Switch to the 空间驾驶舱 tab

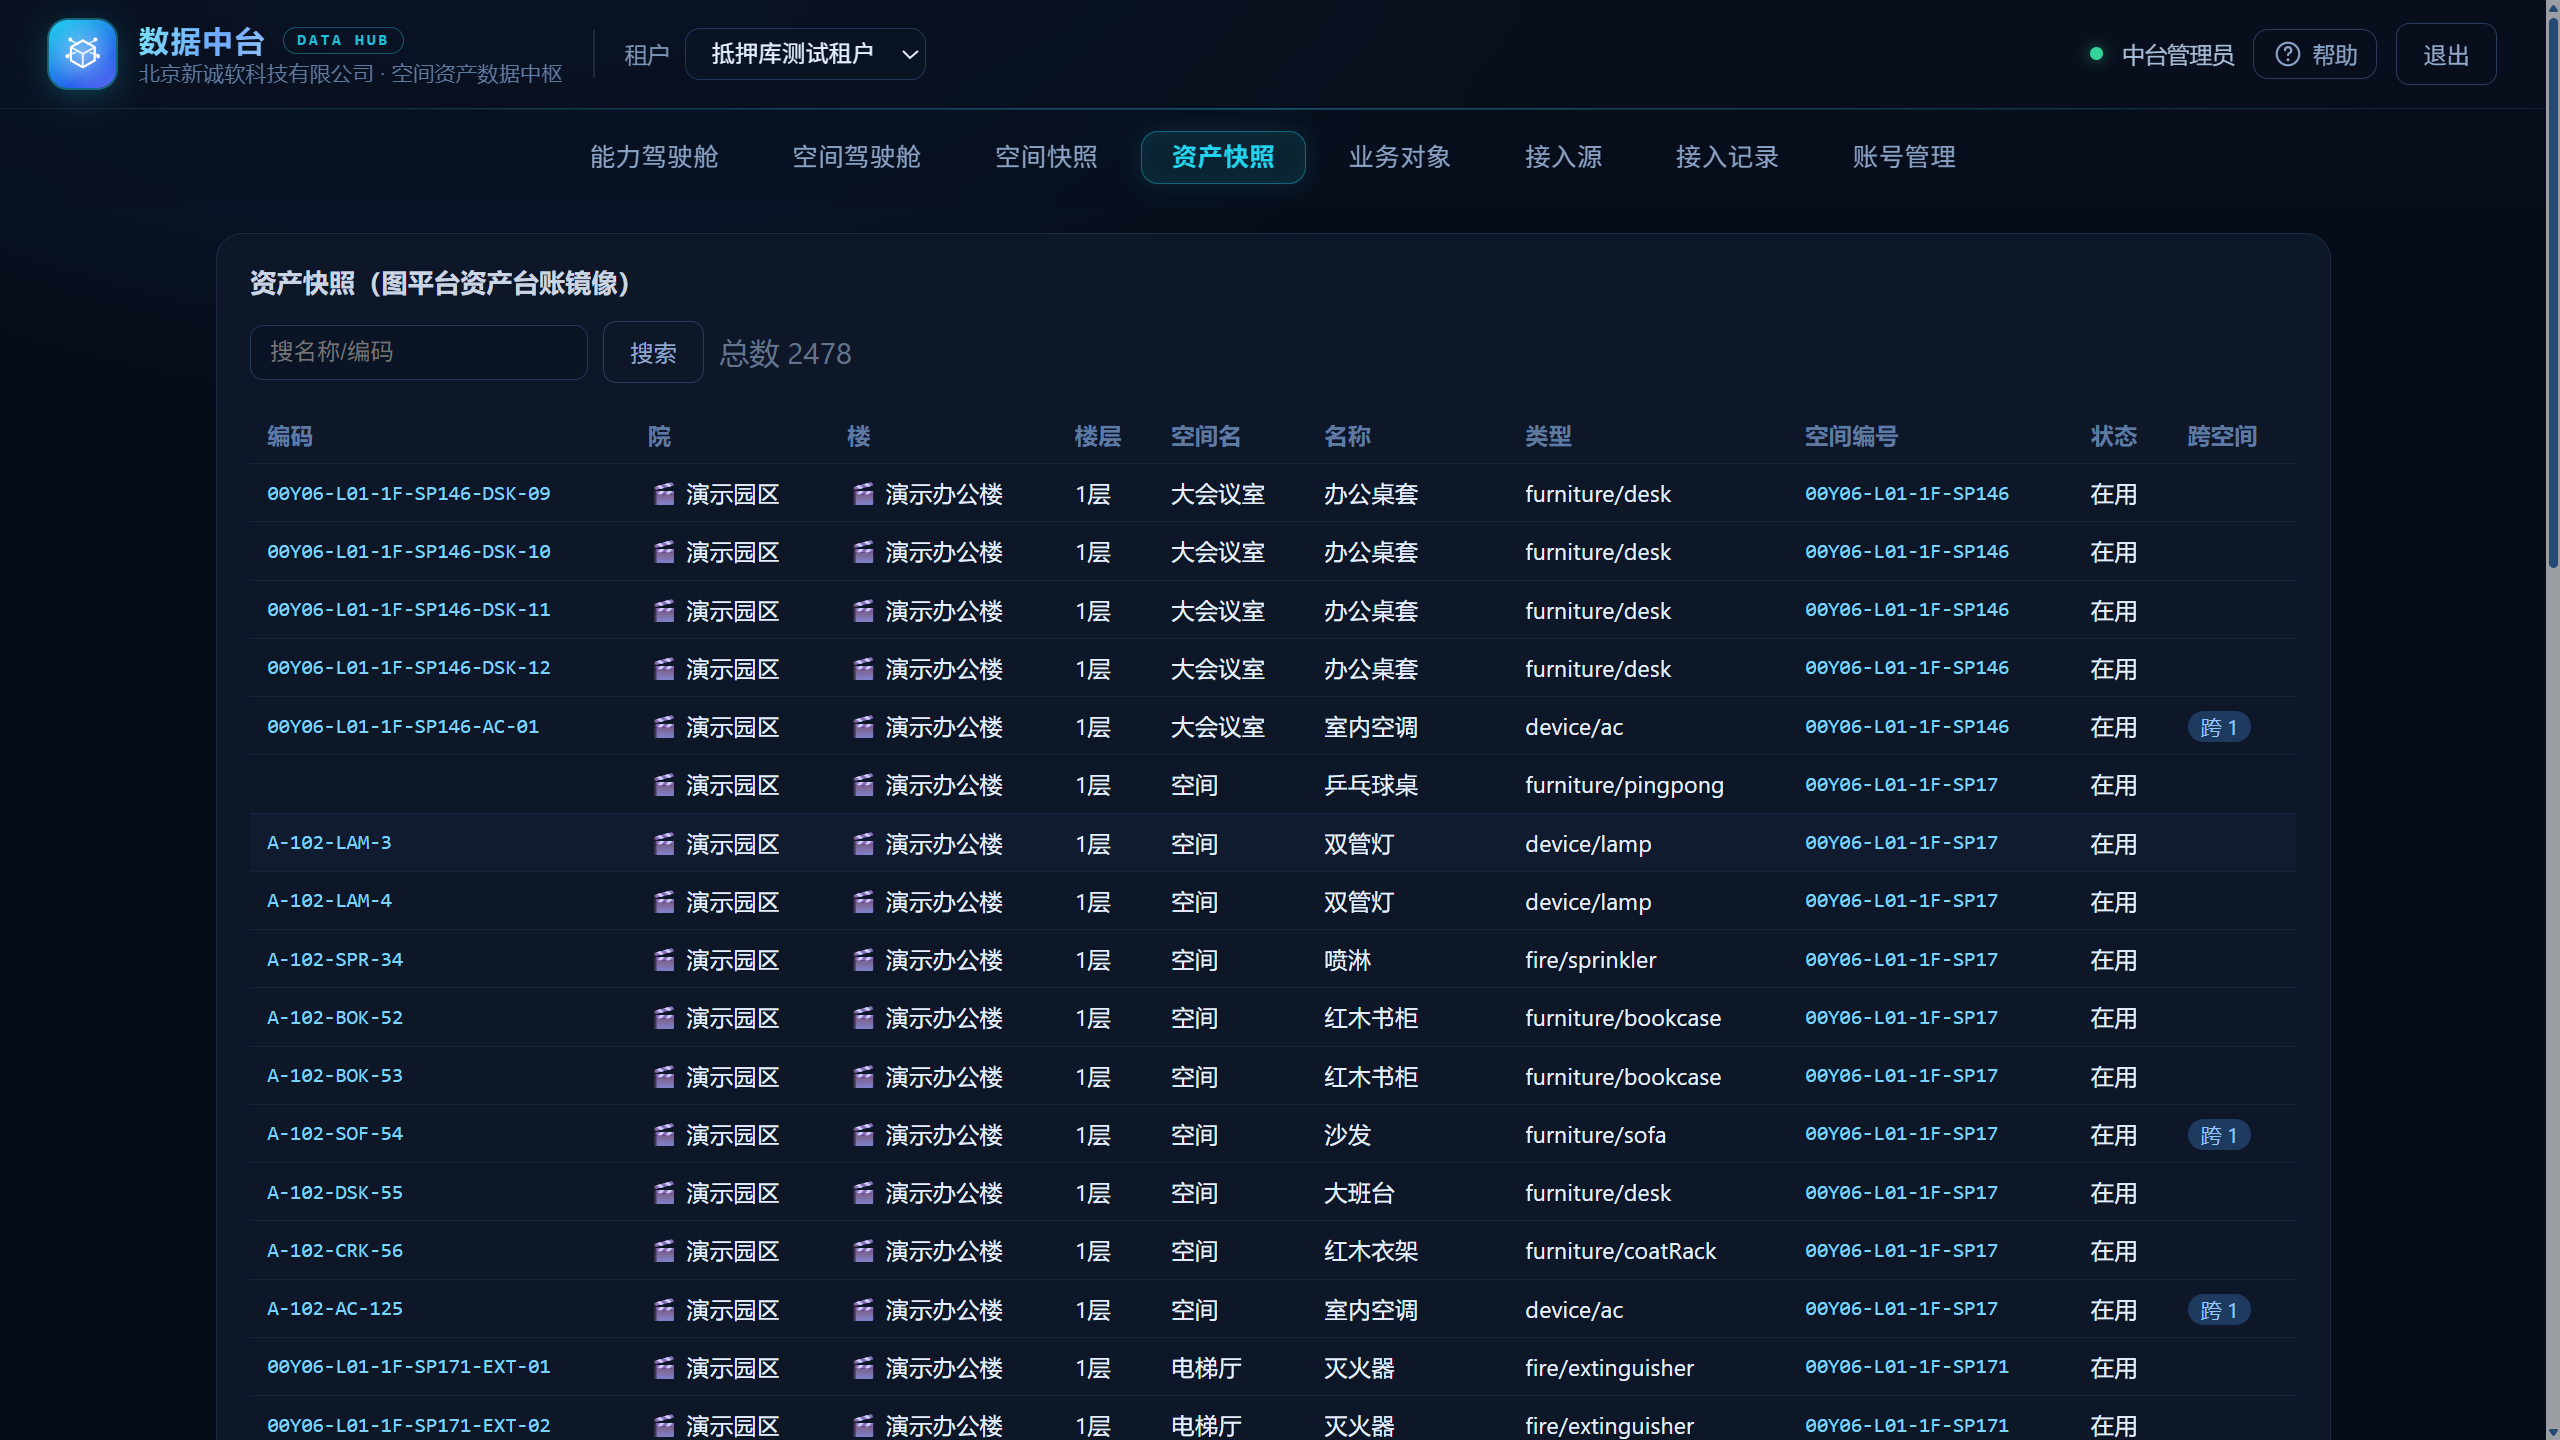click(x=856, y=157)
